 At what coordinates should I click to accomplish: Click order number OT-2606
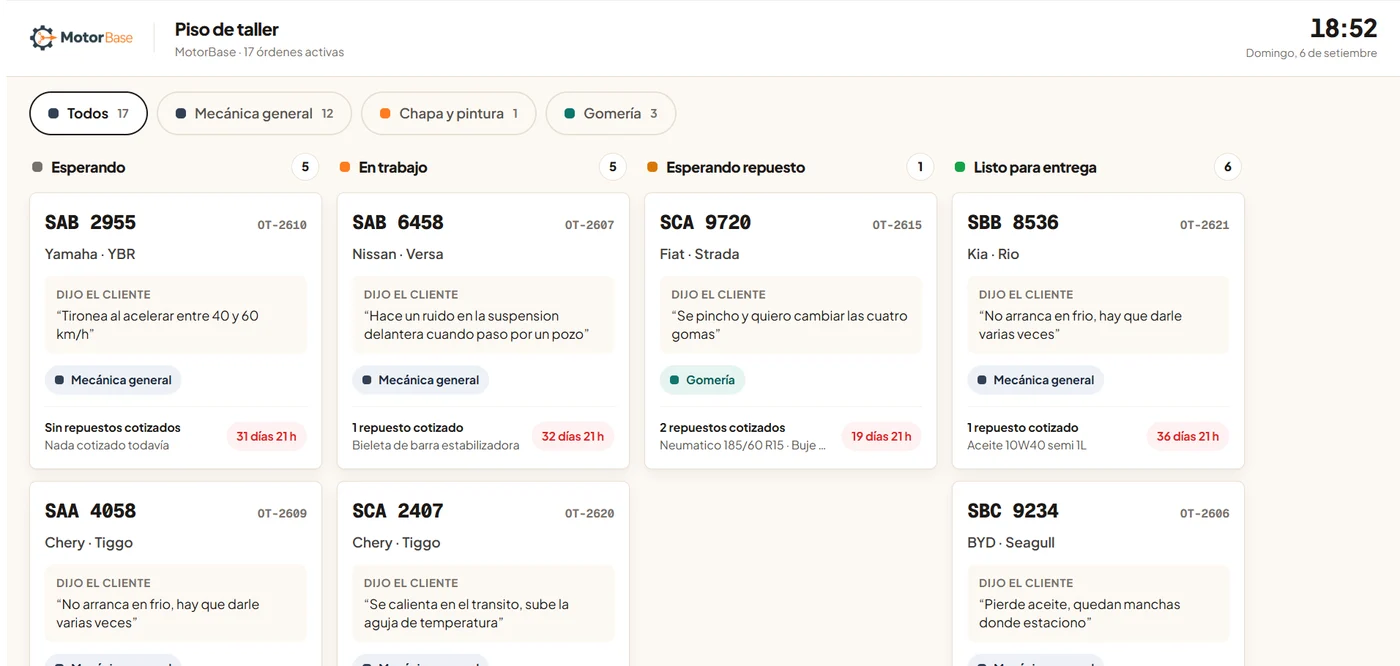point(1204,513)
